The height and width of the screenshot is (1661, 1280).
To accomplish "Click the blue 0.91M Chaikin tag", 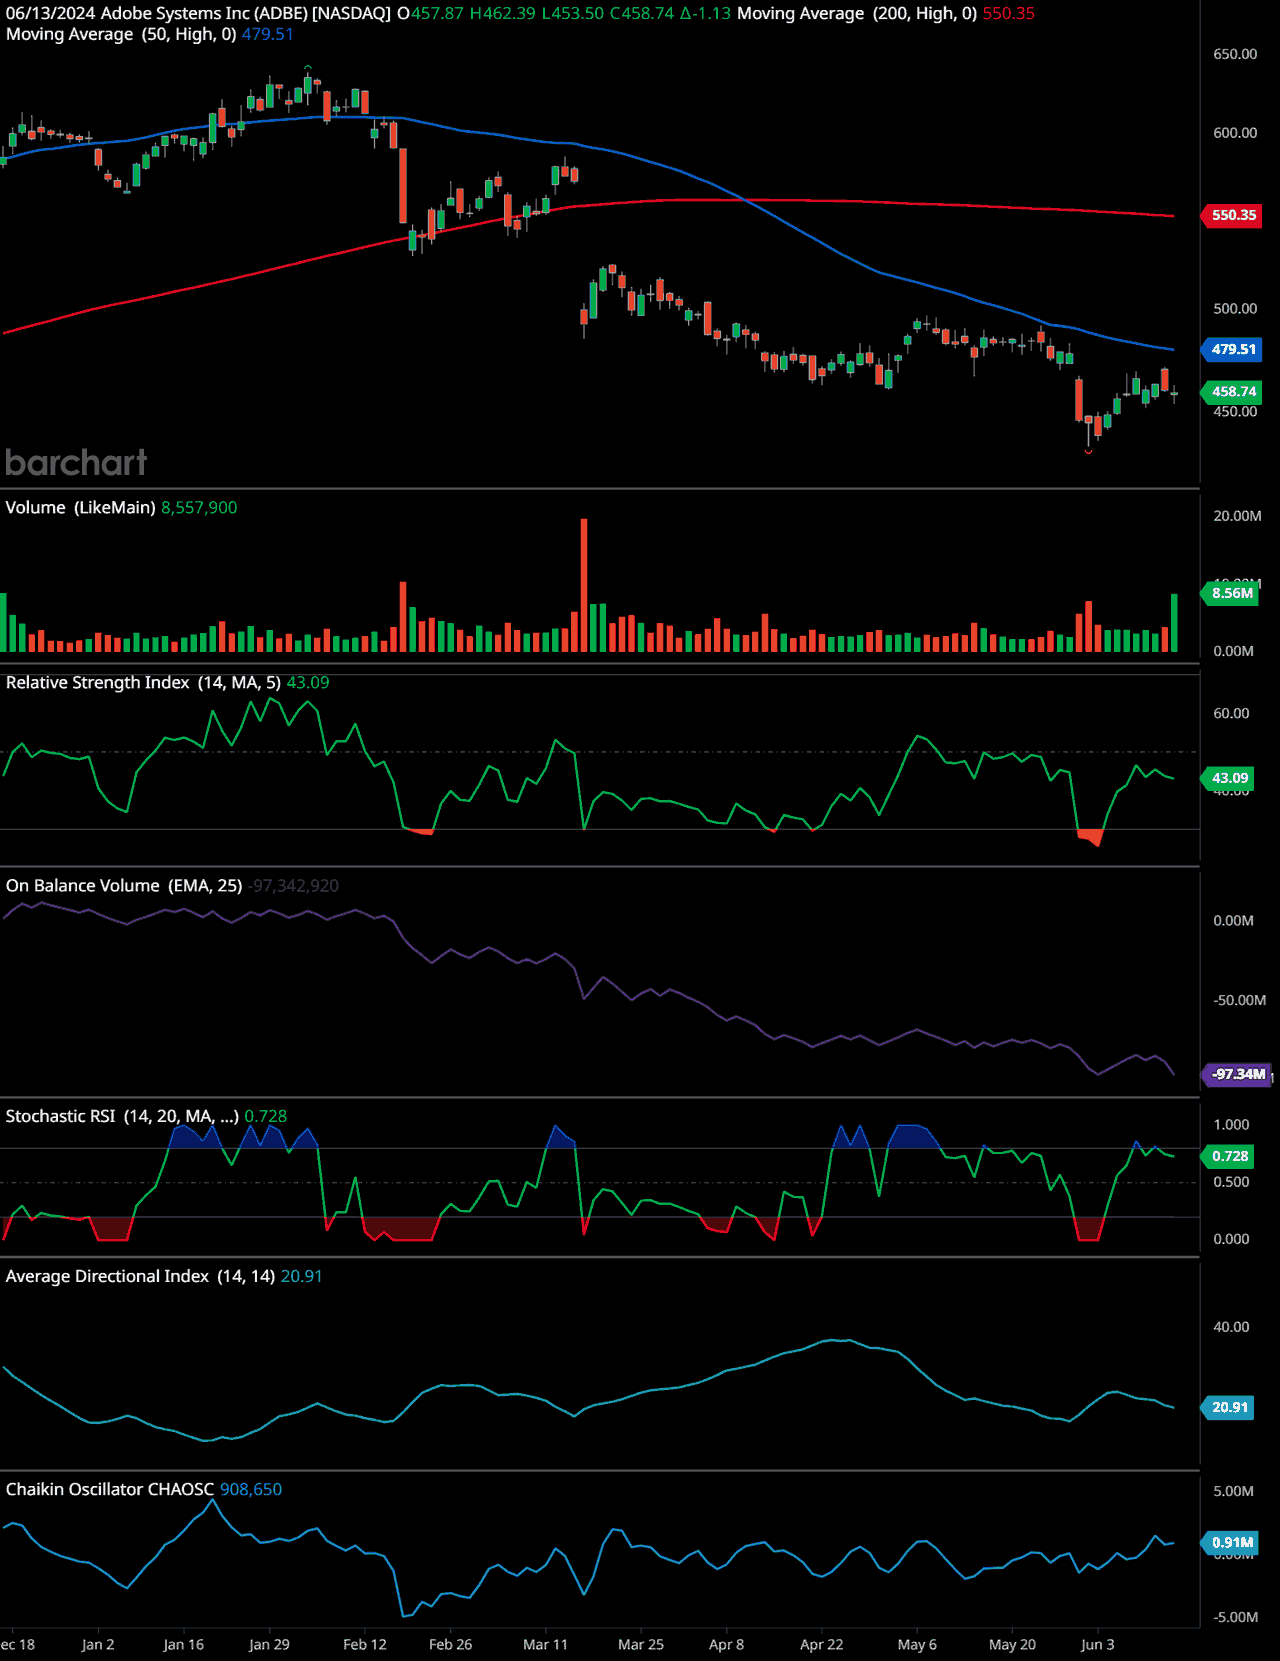I will [1231, 1542].
